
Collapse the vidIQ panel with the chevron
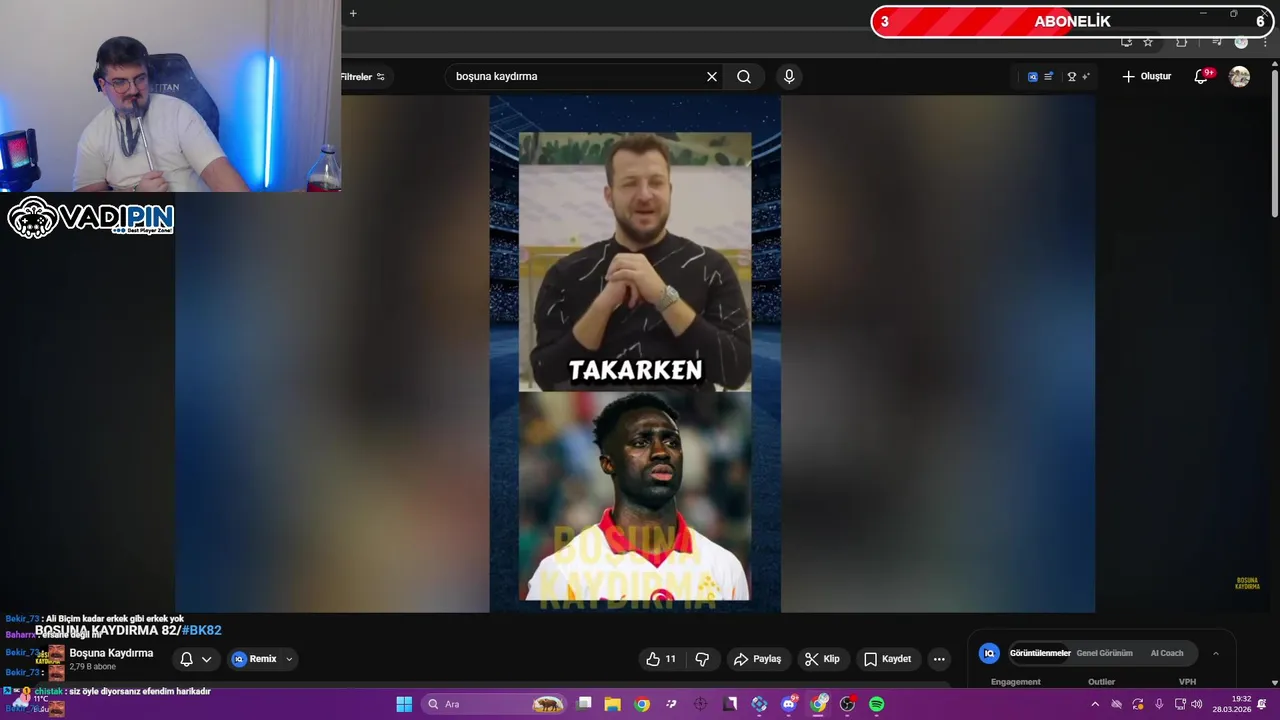[x=1216, y=653]
